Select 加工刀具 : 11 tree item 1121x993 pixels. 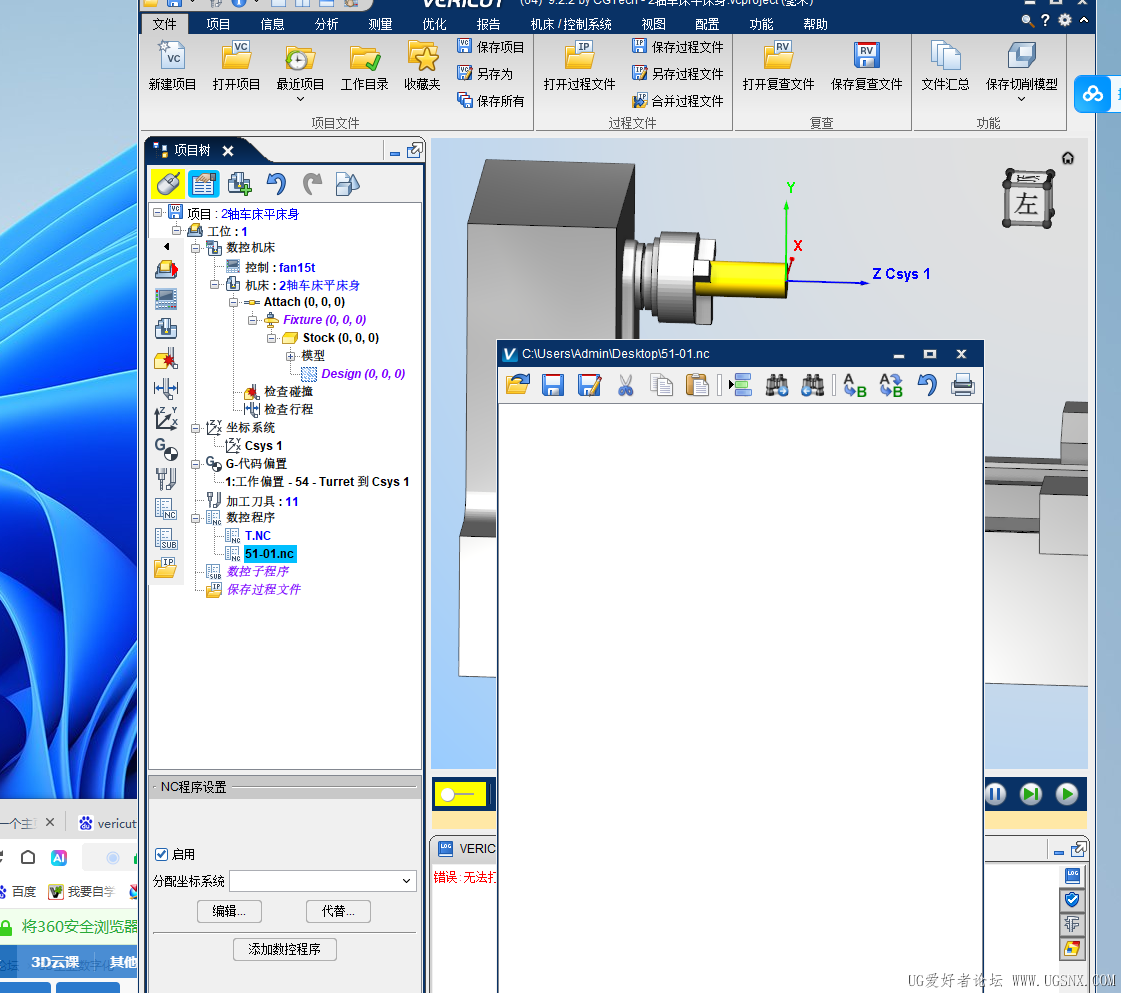[262, 501]
